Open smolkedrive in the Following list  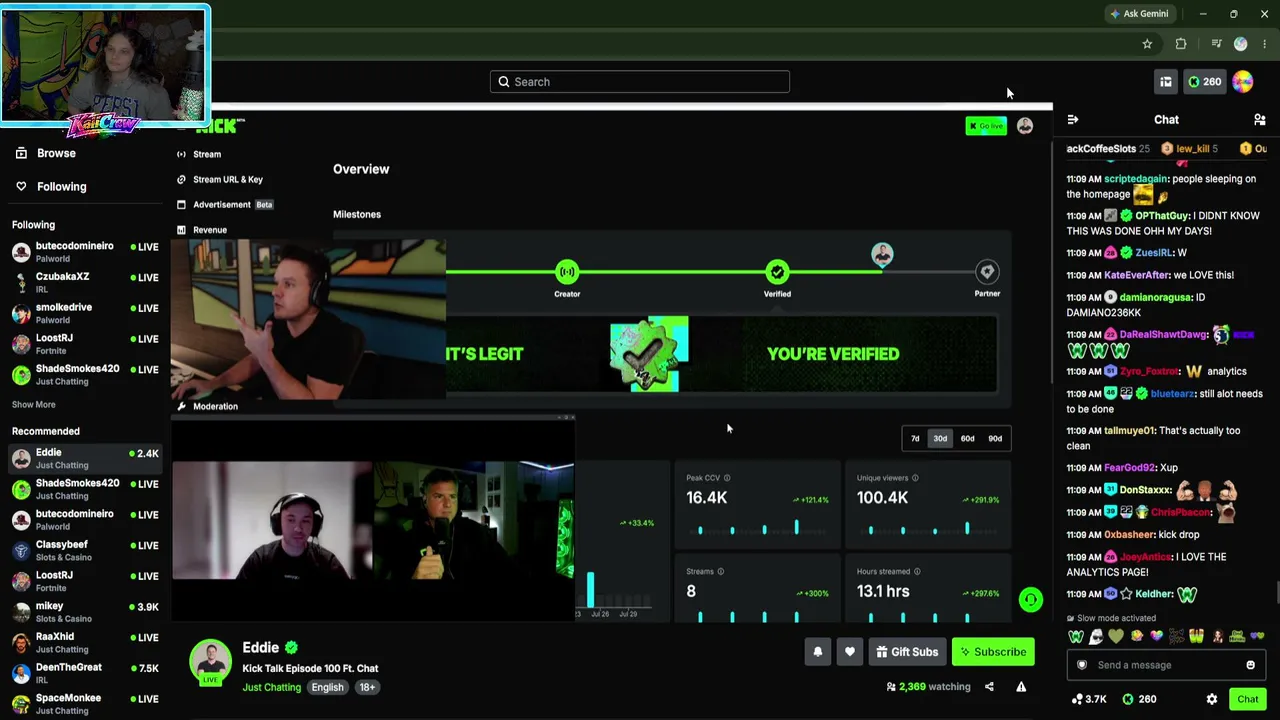tap(85, 314)
